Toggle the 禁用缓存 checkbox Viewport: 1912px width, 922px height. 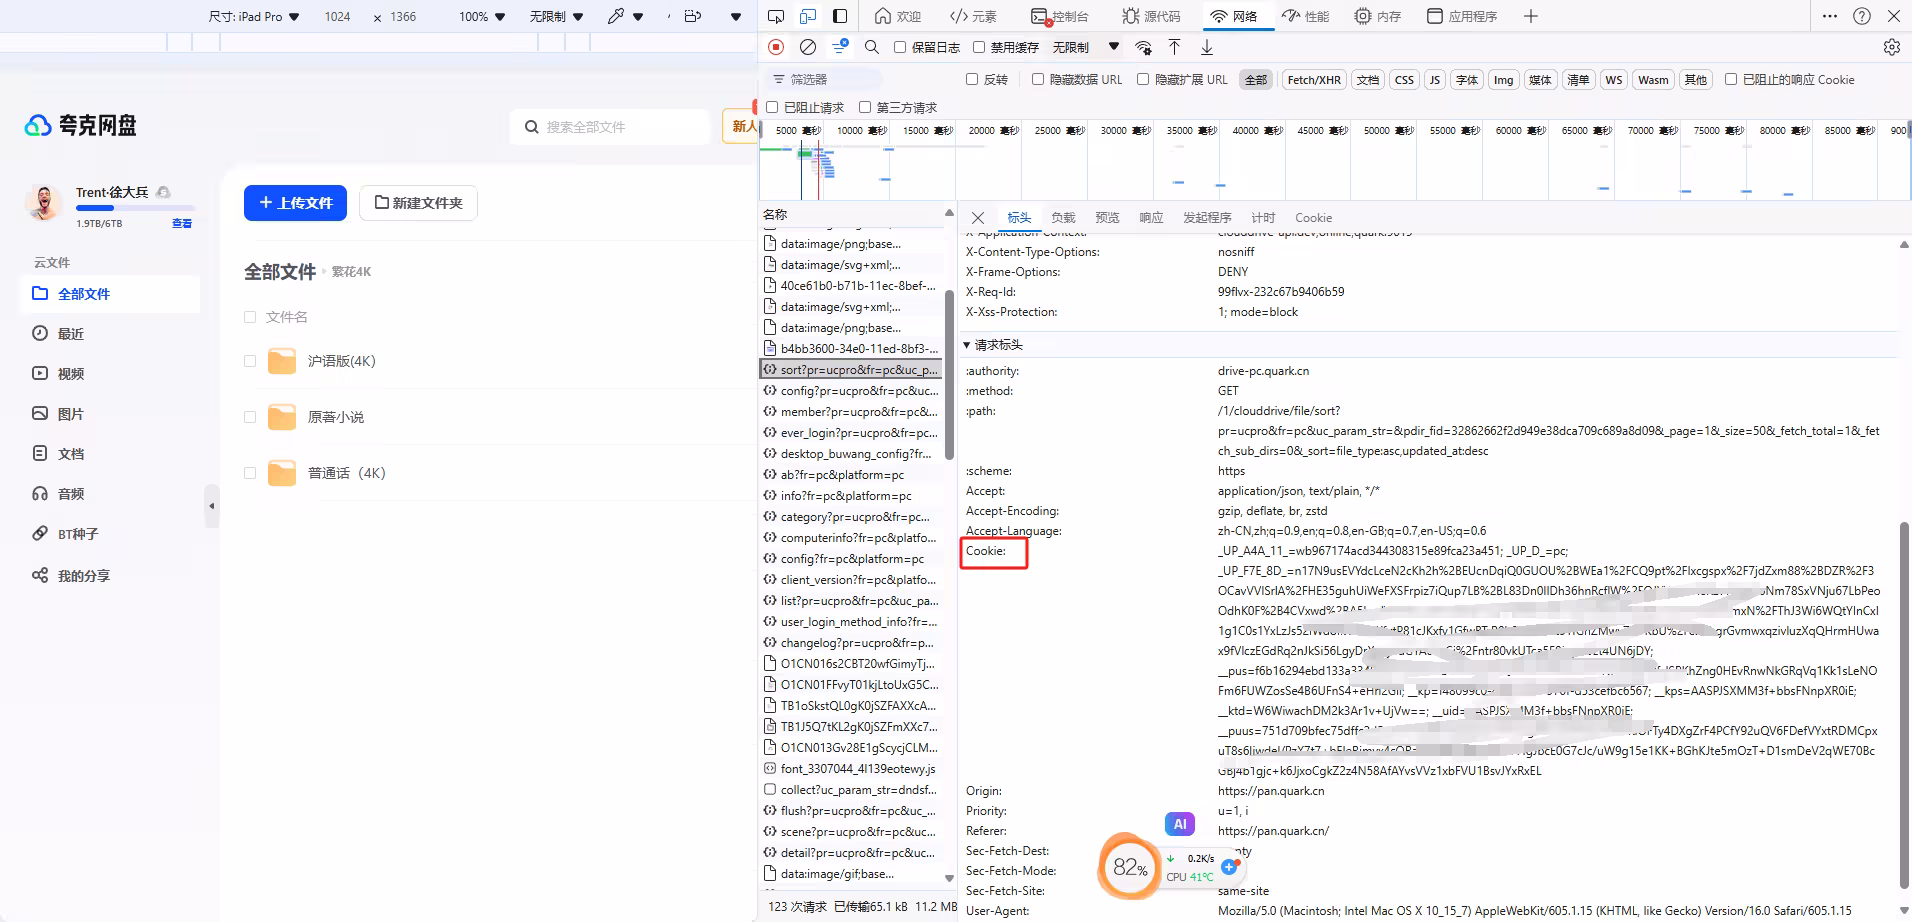979,47
